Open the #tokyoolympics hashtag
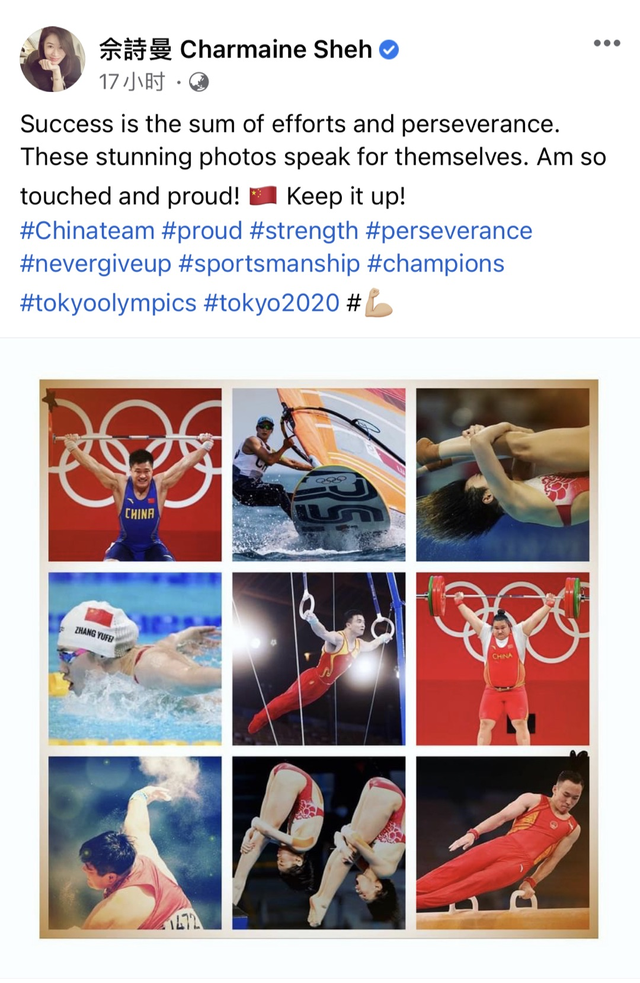The height and width of the screenshot is (983, 640). click(x=108, y=302)
